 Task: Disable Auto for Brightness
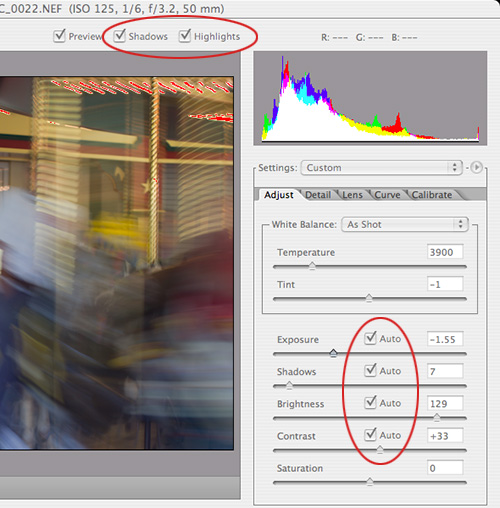(x=370, y=403)
